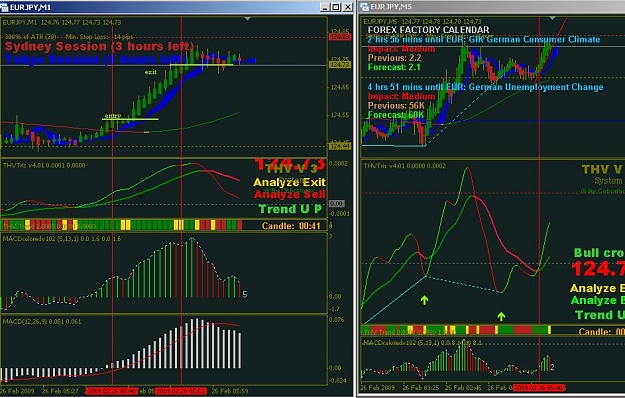Click the 124.44 price label on M1 axis
Viewport: 625px width, 398px height.
[x=340, y=147]
